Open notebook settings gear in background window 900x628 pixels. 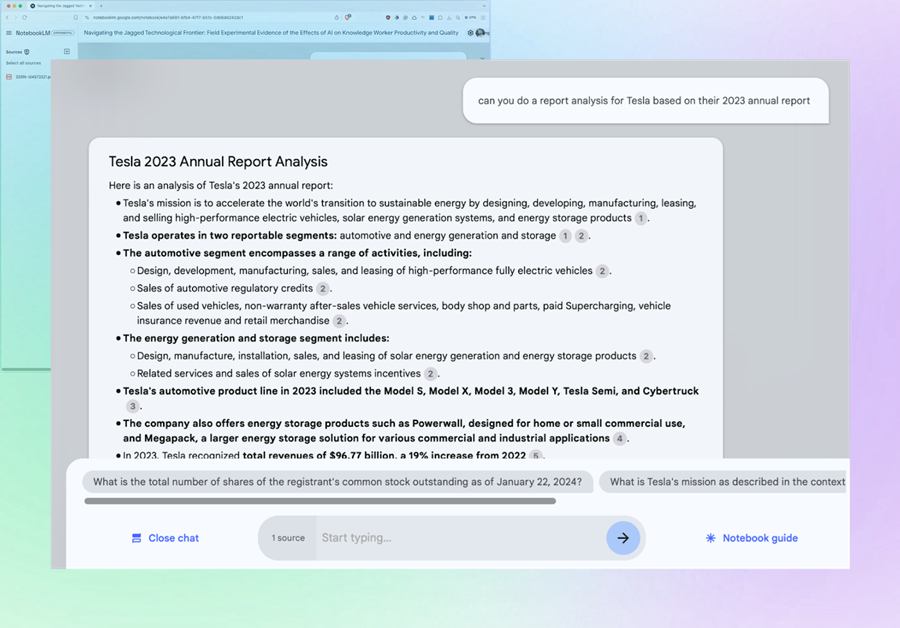[470, 33]
